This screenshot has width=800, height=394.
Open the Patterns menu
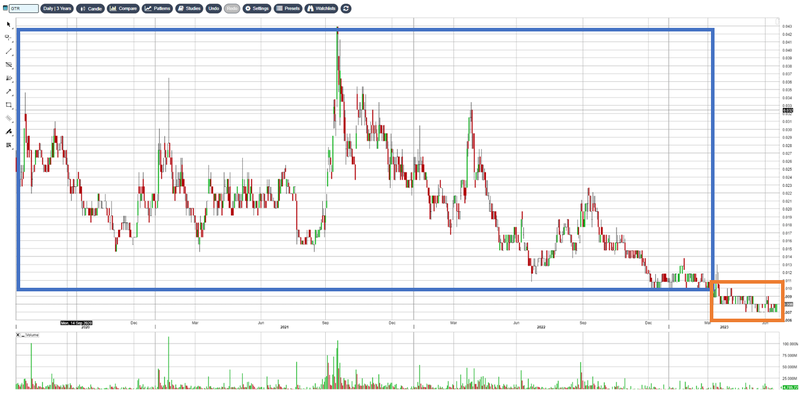[157, 9]
